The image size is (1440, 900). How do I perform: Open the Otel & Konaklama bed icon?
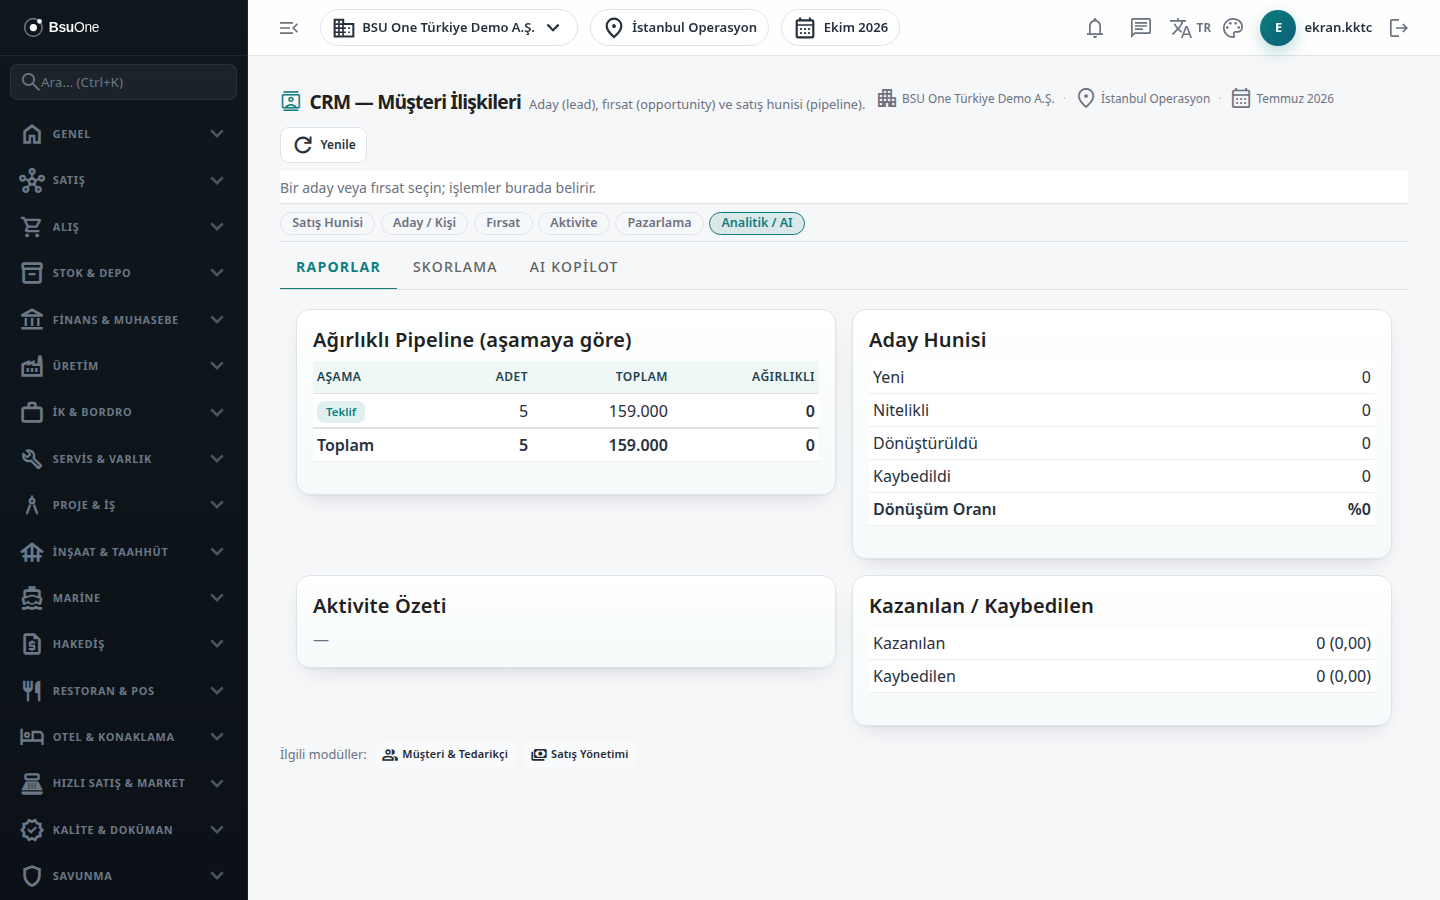coord(32,737)
